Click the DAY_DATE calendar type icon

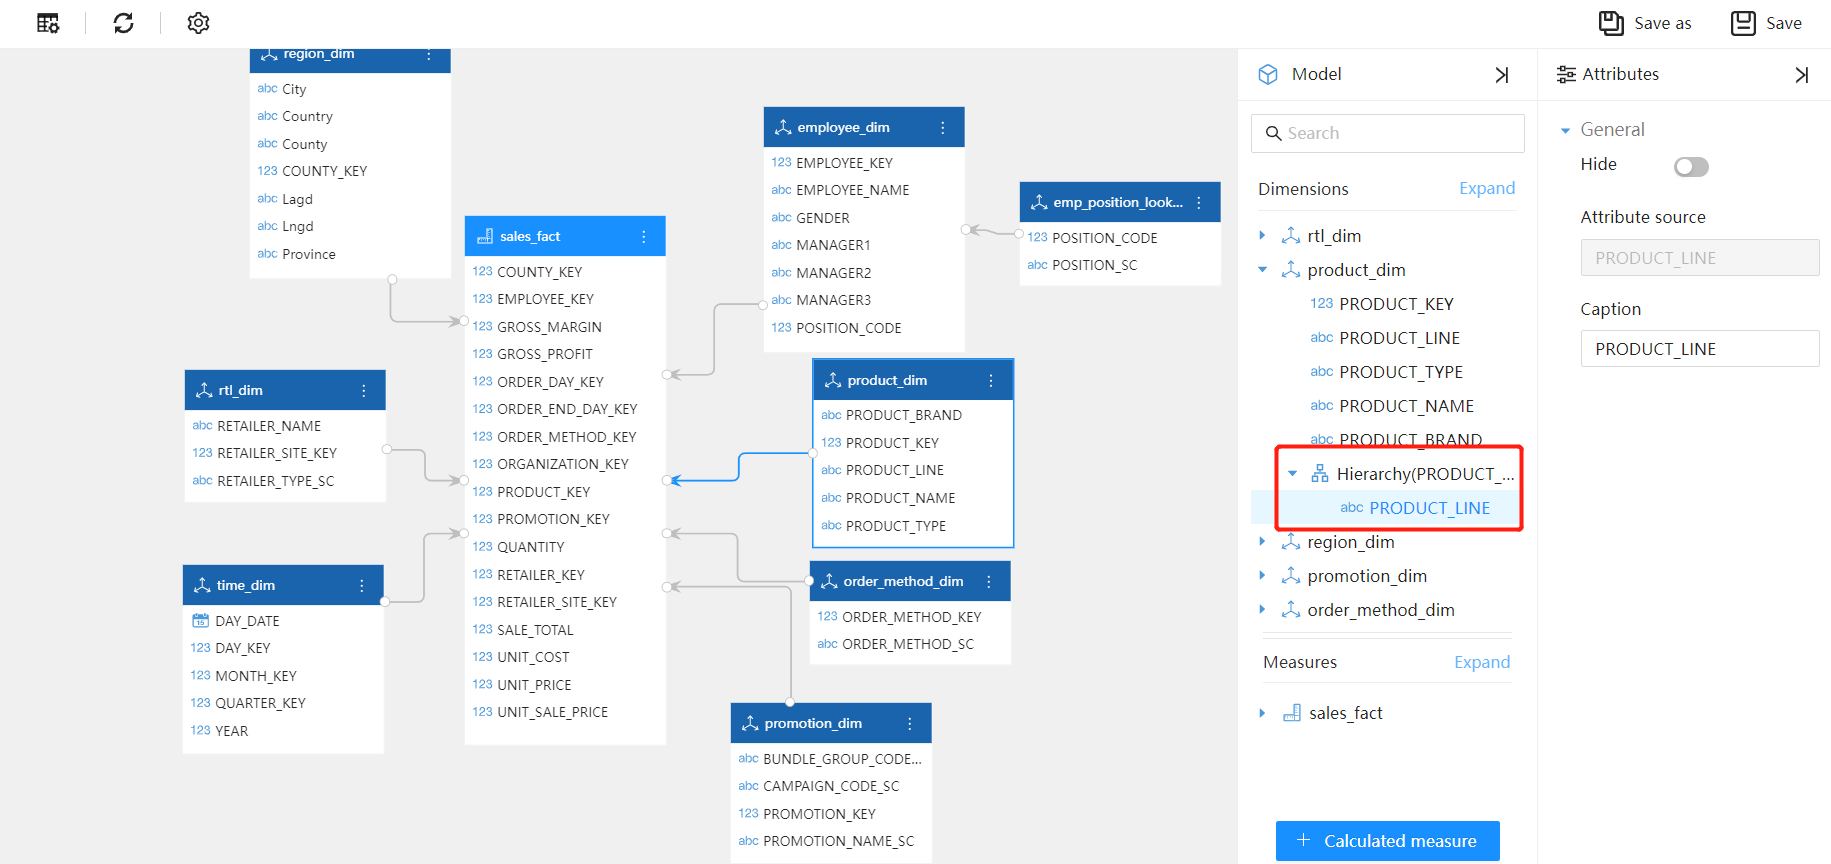tap(200, 620)
